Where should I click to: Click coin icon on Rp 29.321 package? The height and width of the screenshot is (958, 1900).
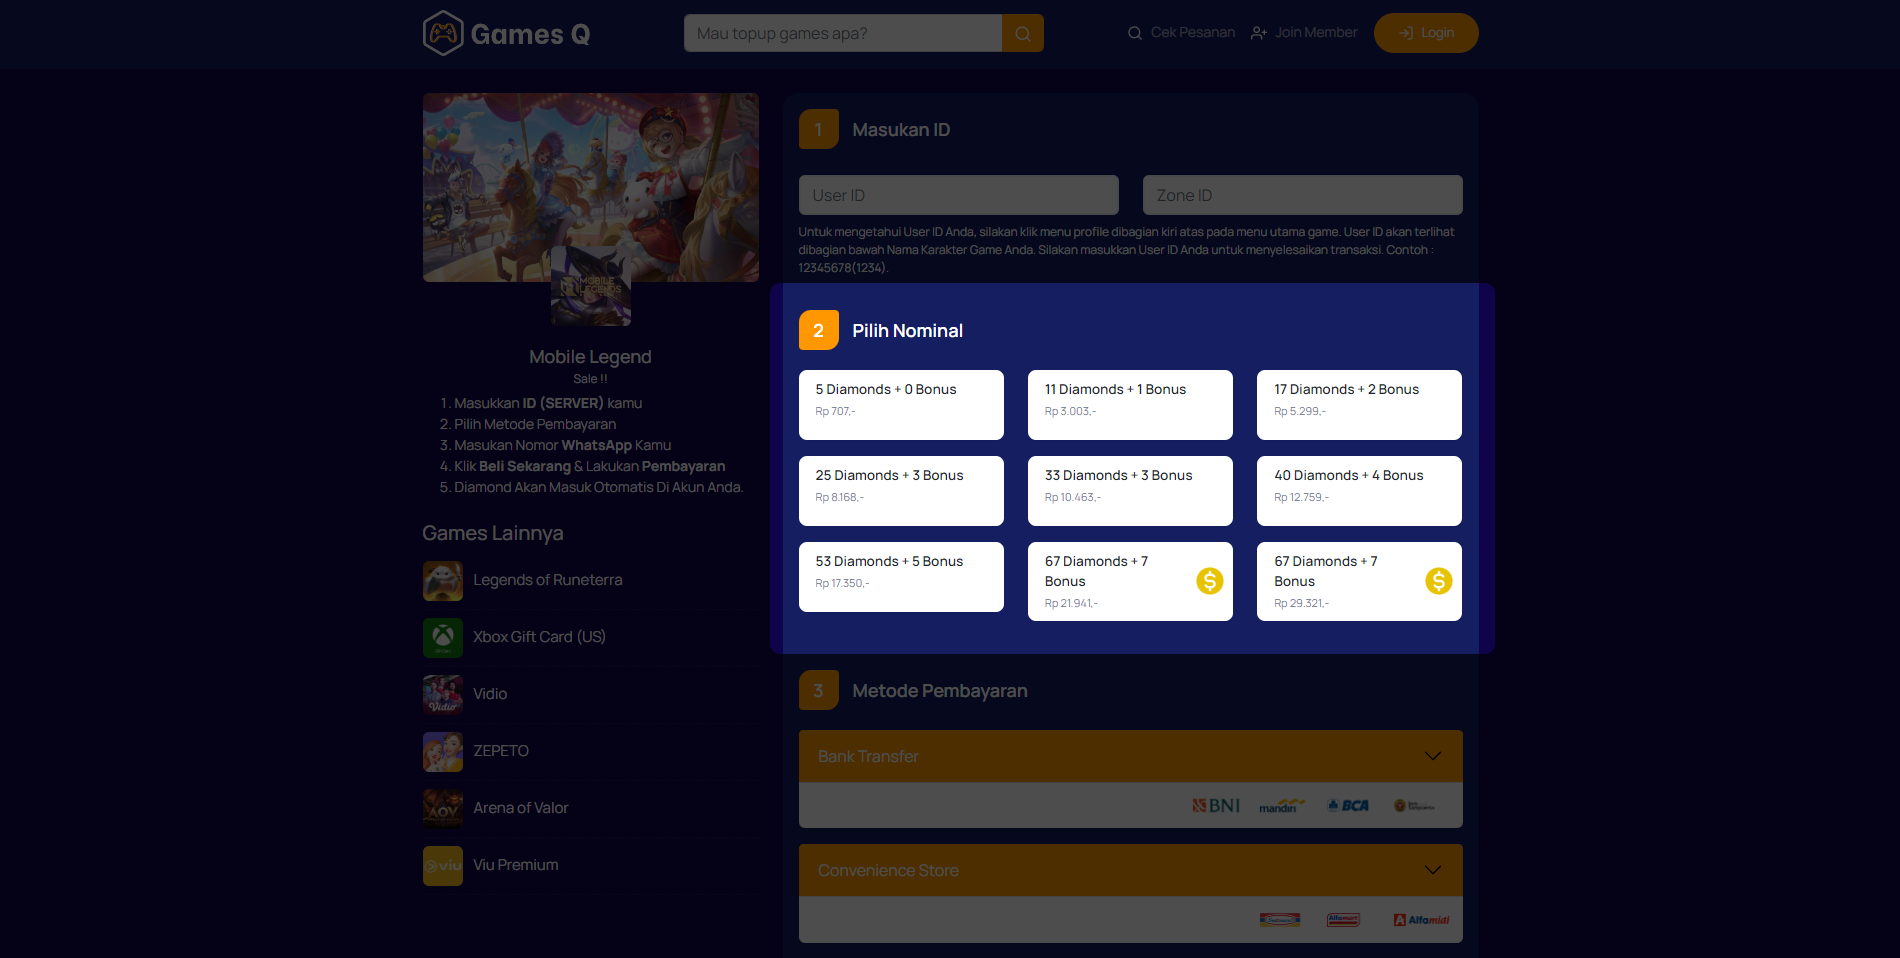pos(1439,581)
